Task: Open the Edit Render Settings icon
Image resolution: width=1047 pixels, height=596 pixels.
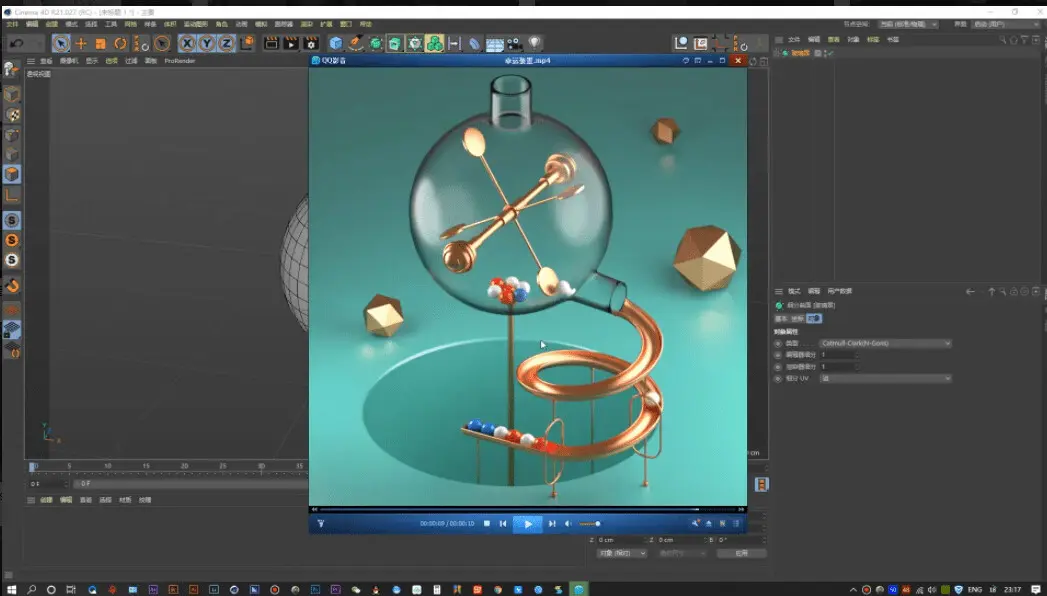Action: 311,43
